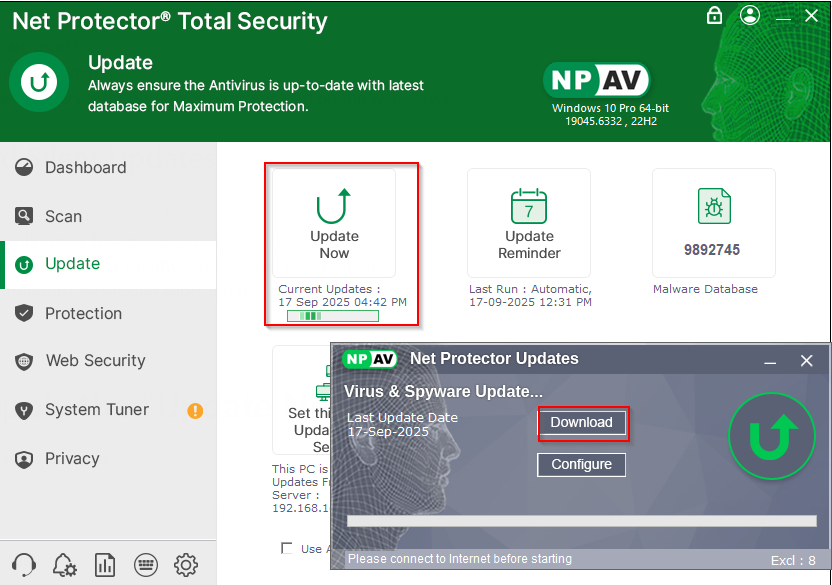
Task: Click the update download progress bar
Action: pos(581,521)
